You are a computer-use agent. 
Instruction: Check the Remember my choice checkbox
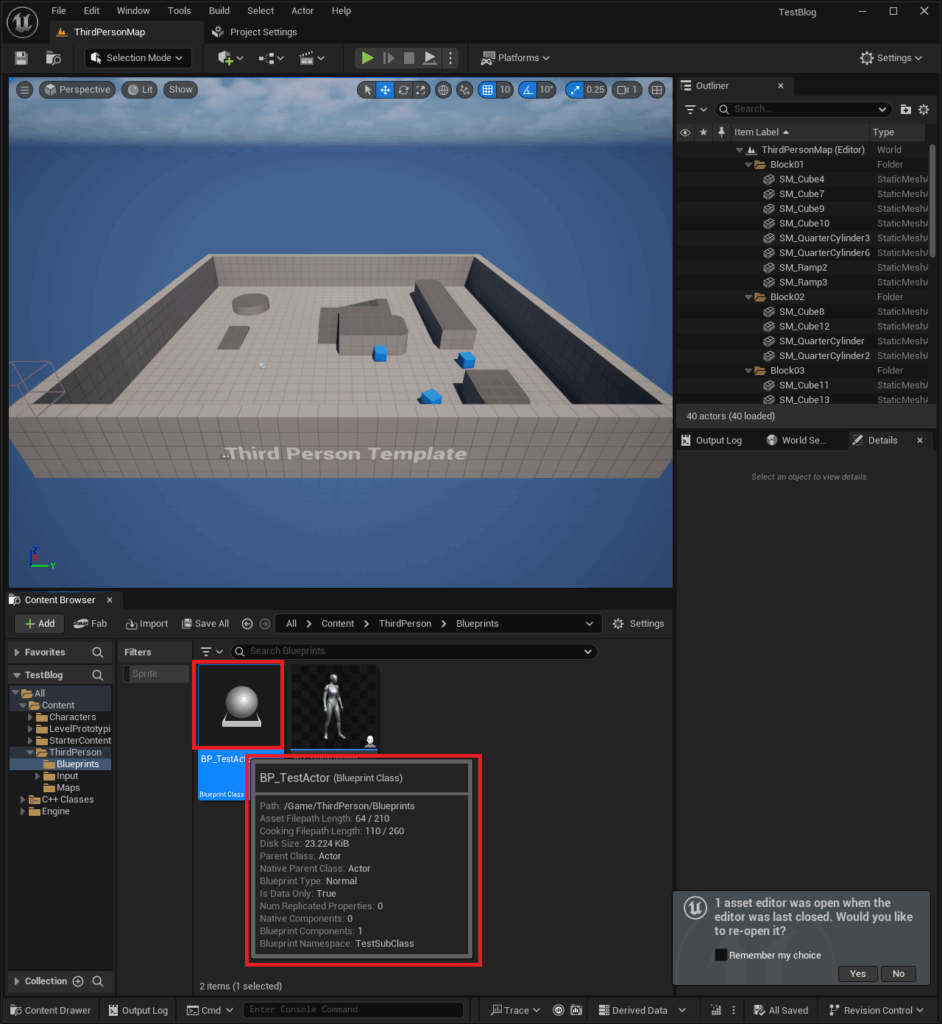click(721, 955)
